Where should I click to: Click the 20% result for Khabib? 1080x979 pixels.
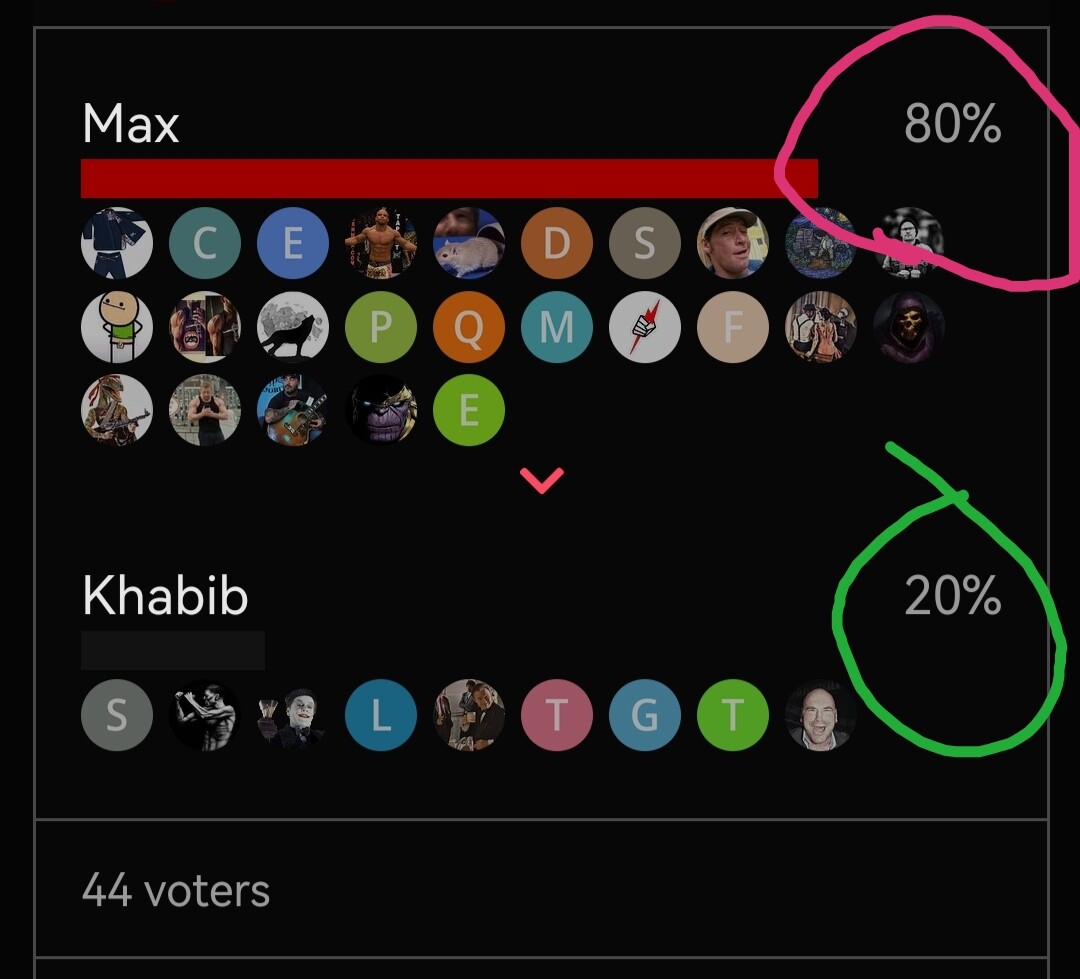point(952,597)
